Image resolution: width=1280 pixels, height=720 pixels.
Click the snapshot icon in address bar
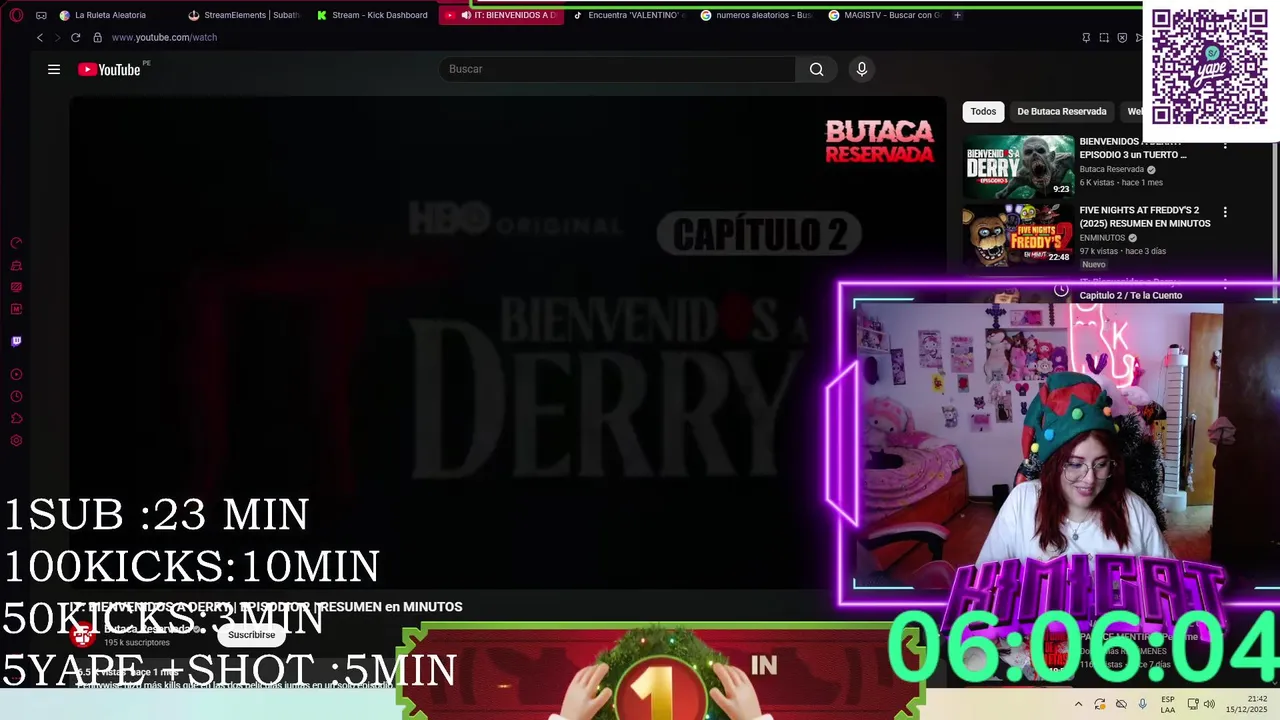click(x=1104, y=38)
